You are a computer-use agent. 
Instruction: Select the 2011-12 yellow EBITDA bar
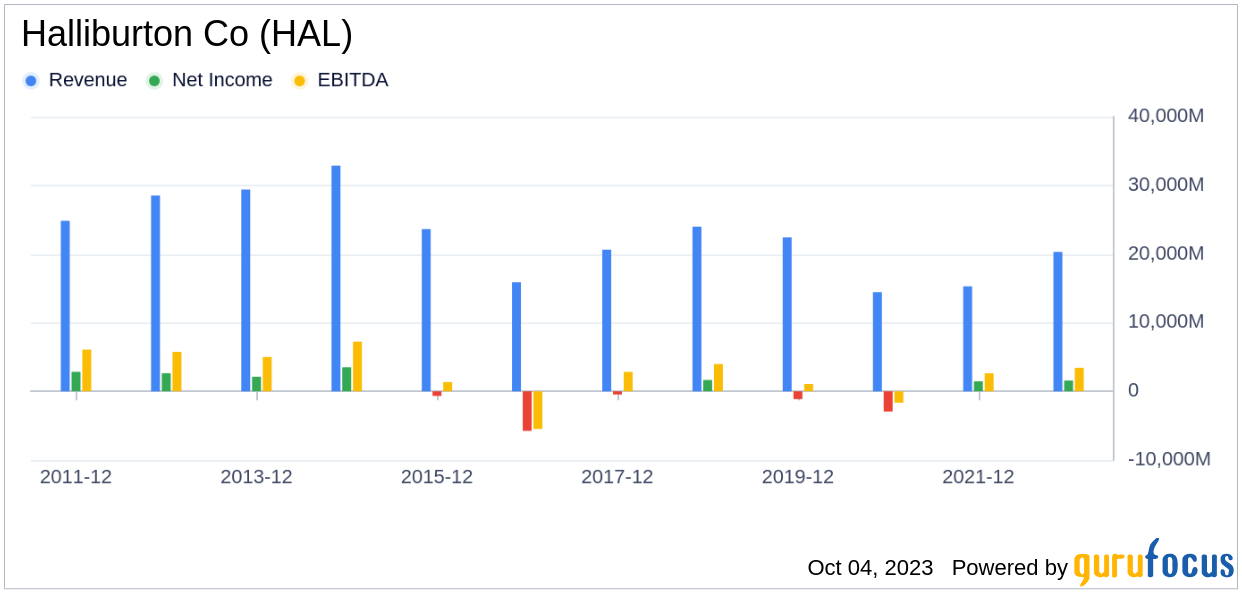coord(87,371)
